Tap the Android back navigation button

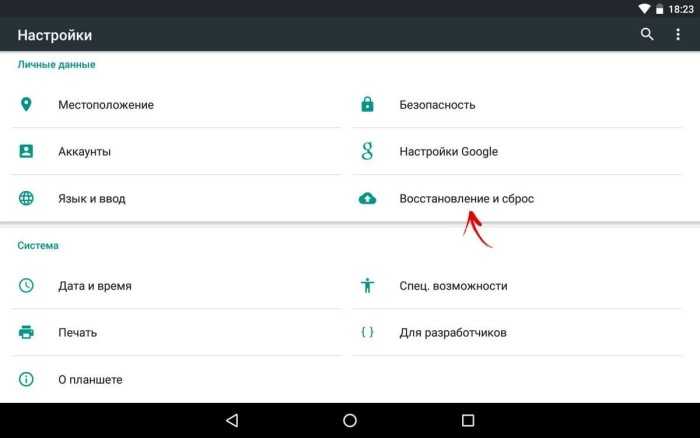pos(233,420)
